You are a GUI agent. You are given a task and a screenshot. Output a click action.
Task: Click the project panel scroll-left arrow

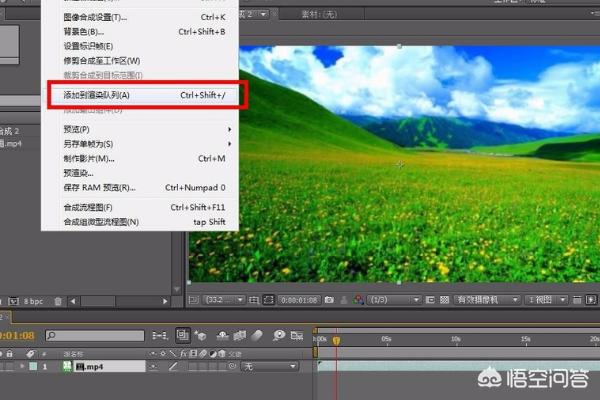(73, 301)
